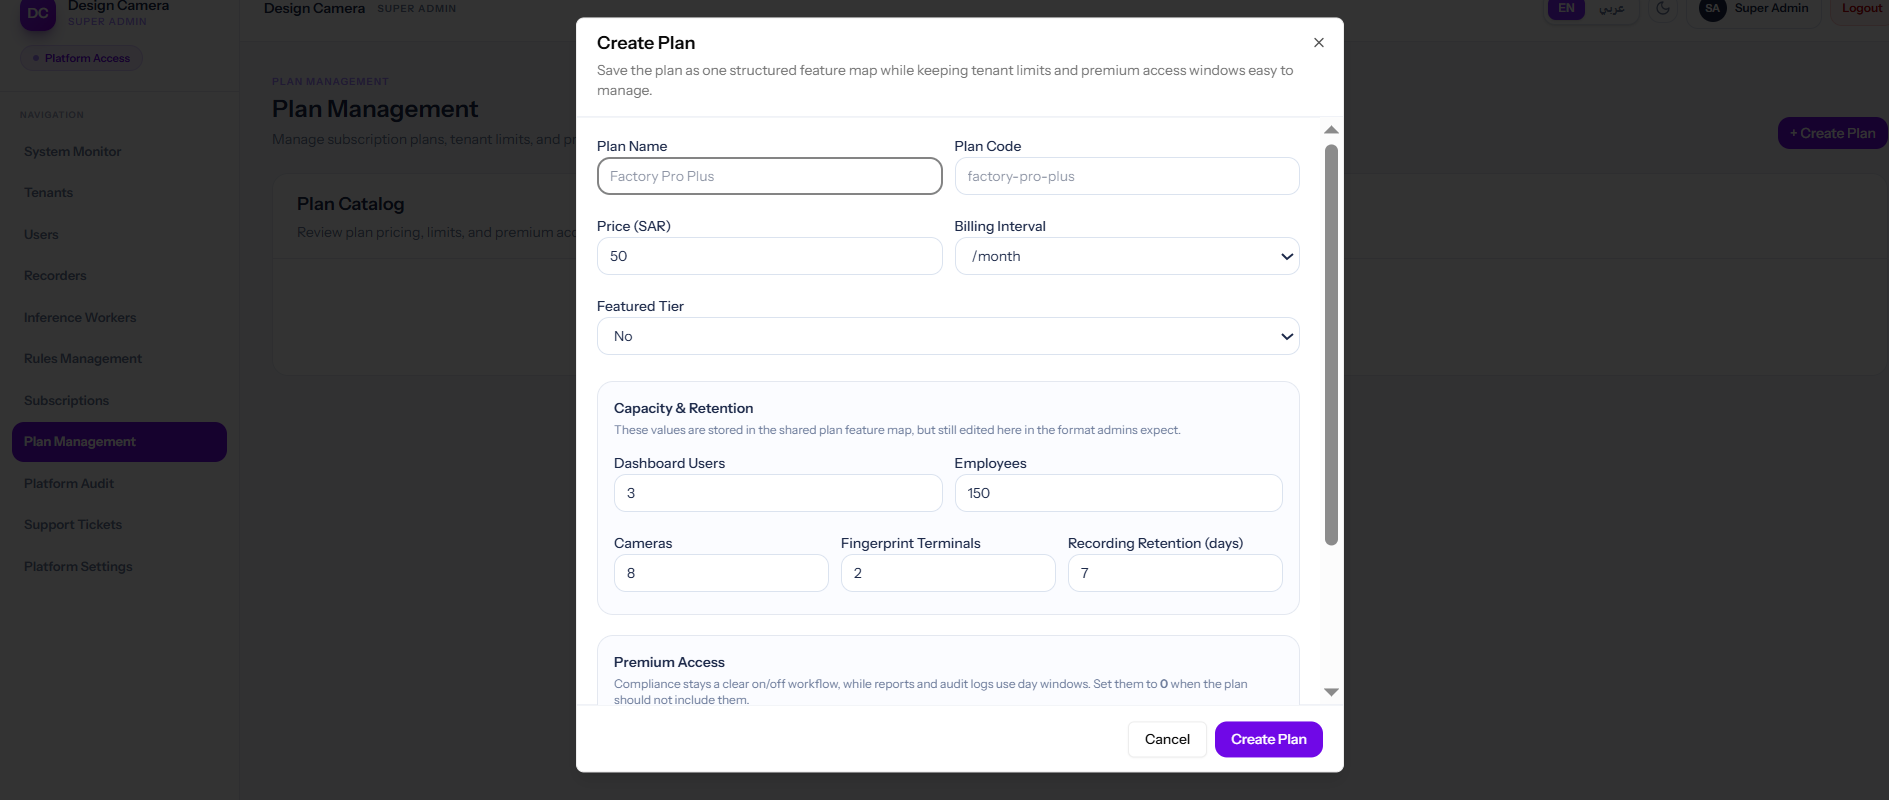Click scrollbar up arrow in dialog

pyautogui.click(x=1331, y=130)
